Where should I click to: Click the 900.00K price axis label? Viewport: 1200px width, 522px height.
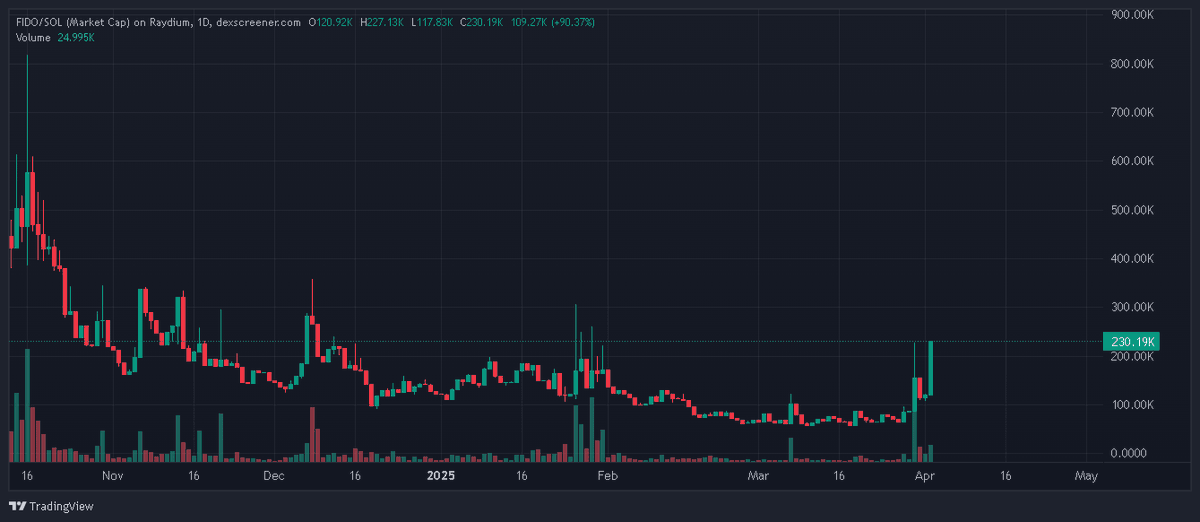point(1134,15)
